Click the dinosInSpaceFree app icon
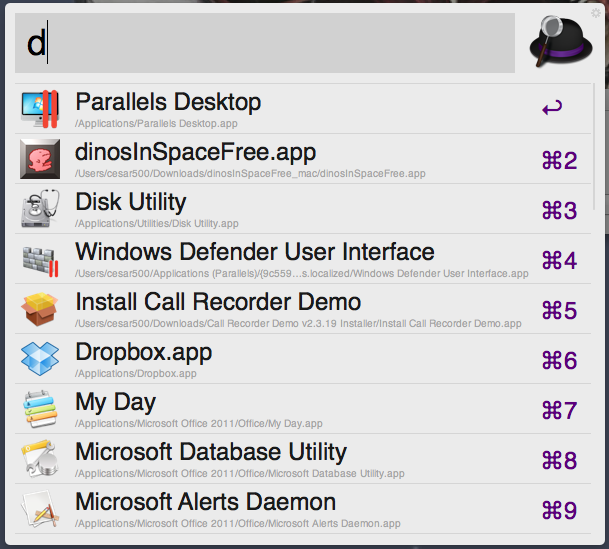Image resolution: width=609 pixels, height=549 pixels. coord(40,159)
